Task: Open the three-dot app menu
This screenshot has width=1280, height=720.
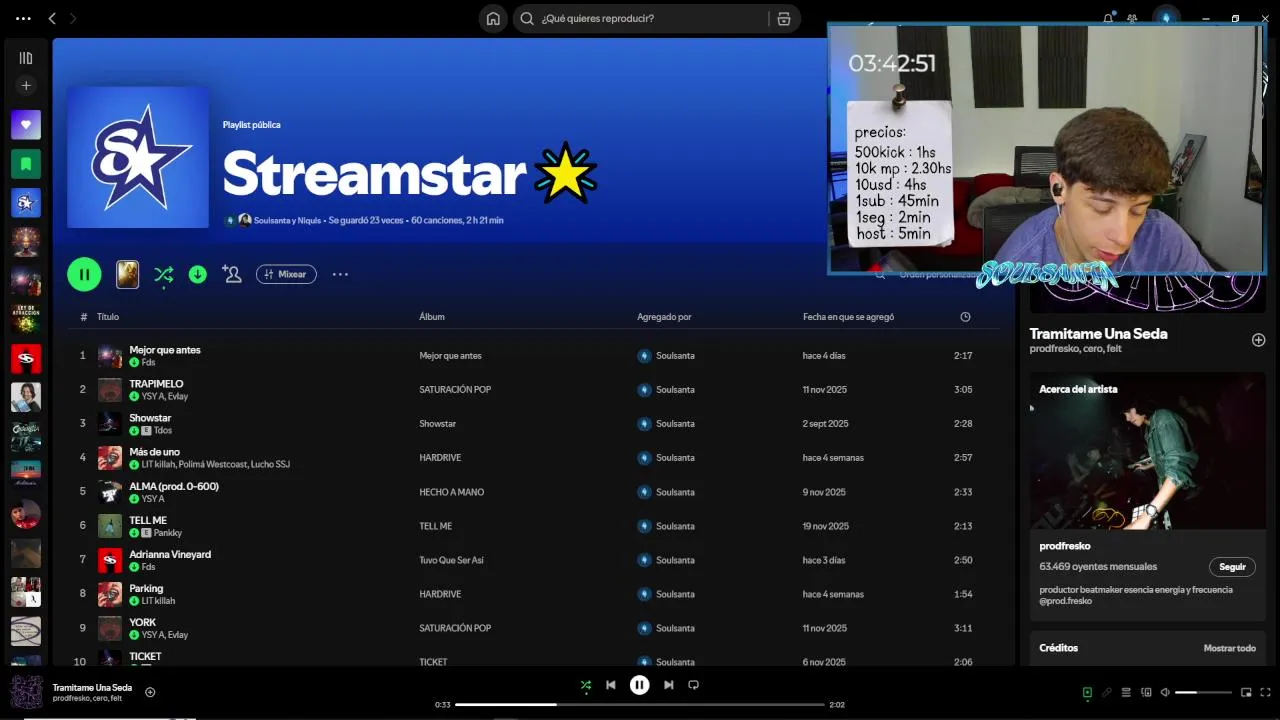Action: [x=23, y=18]
